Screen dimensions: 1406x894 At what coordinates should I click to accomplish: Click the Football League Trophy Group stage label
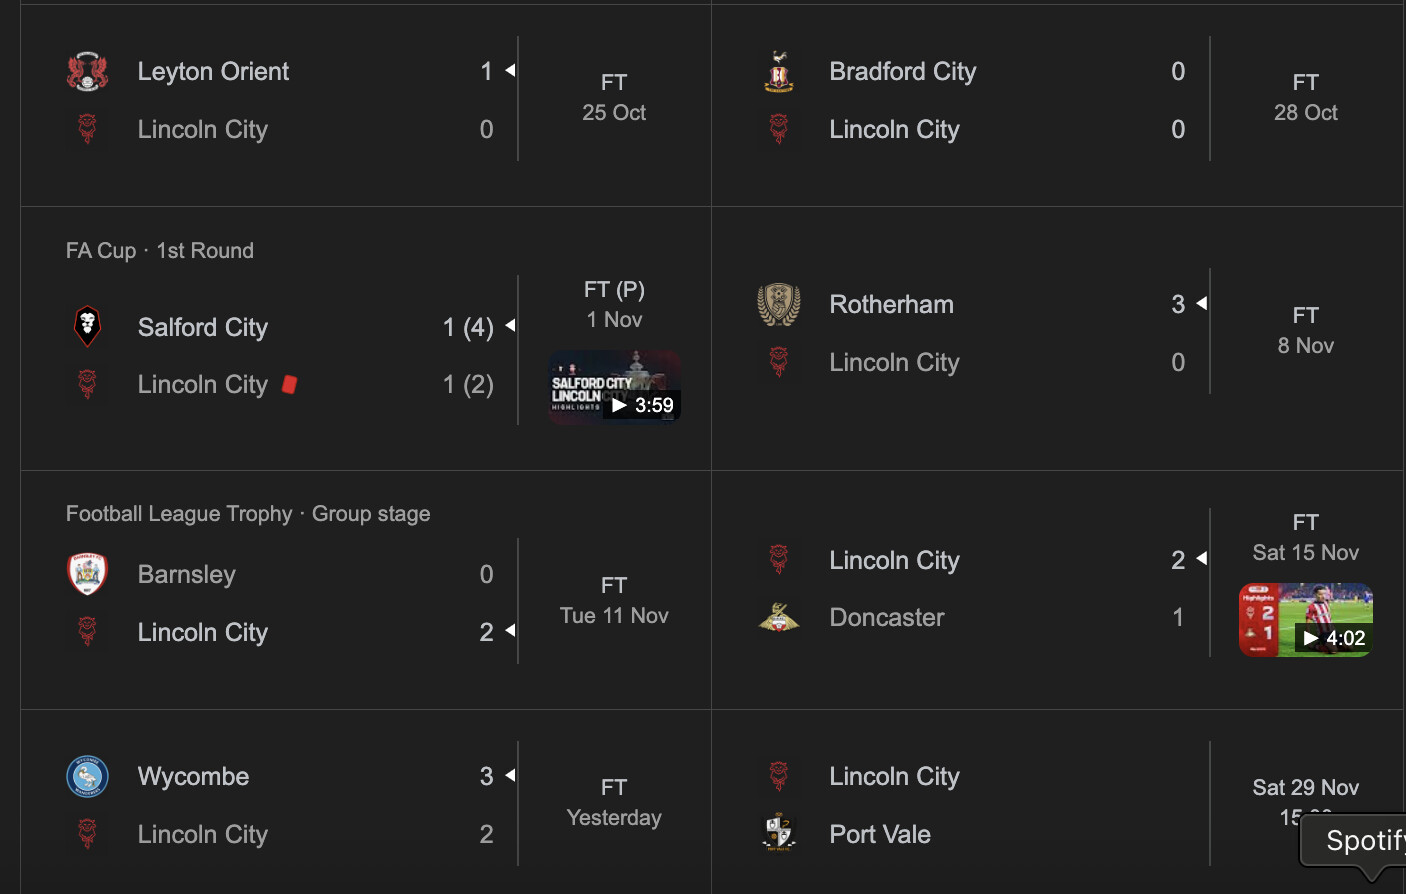click(x=248, y=514)
